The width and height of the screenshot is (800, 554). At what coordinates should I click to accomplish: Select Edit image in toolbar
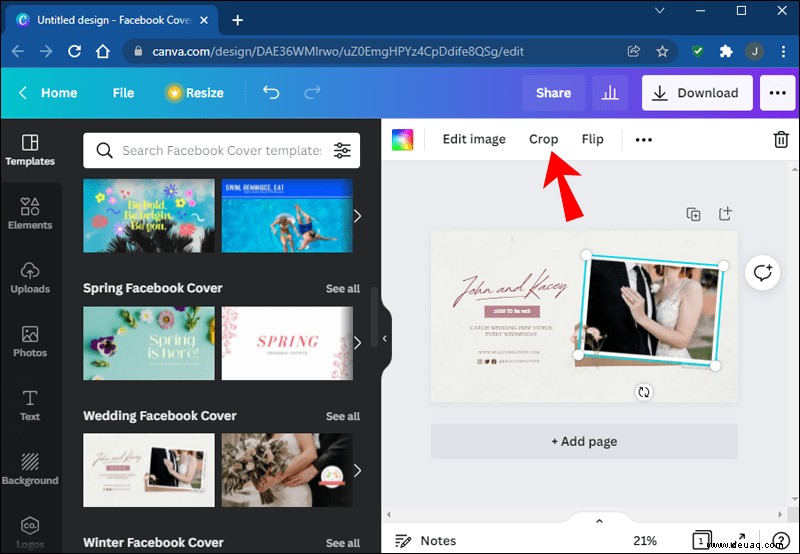(x=474, y=139)
